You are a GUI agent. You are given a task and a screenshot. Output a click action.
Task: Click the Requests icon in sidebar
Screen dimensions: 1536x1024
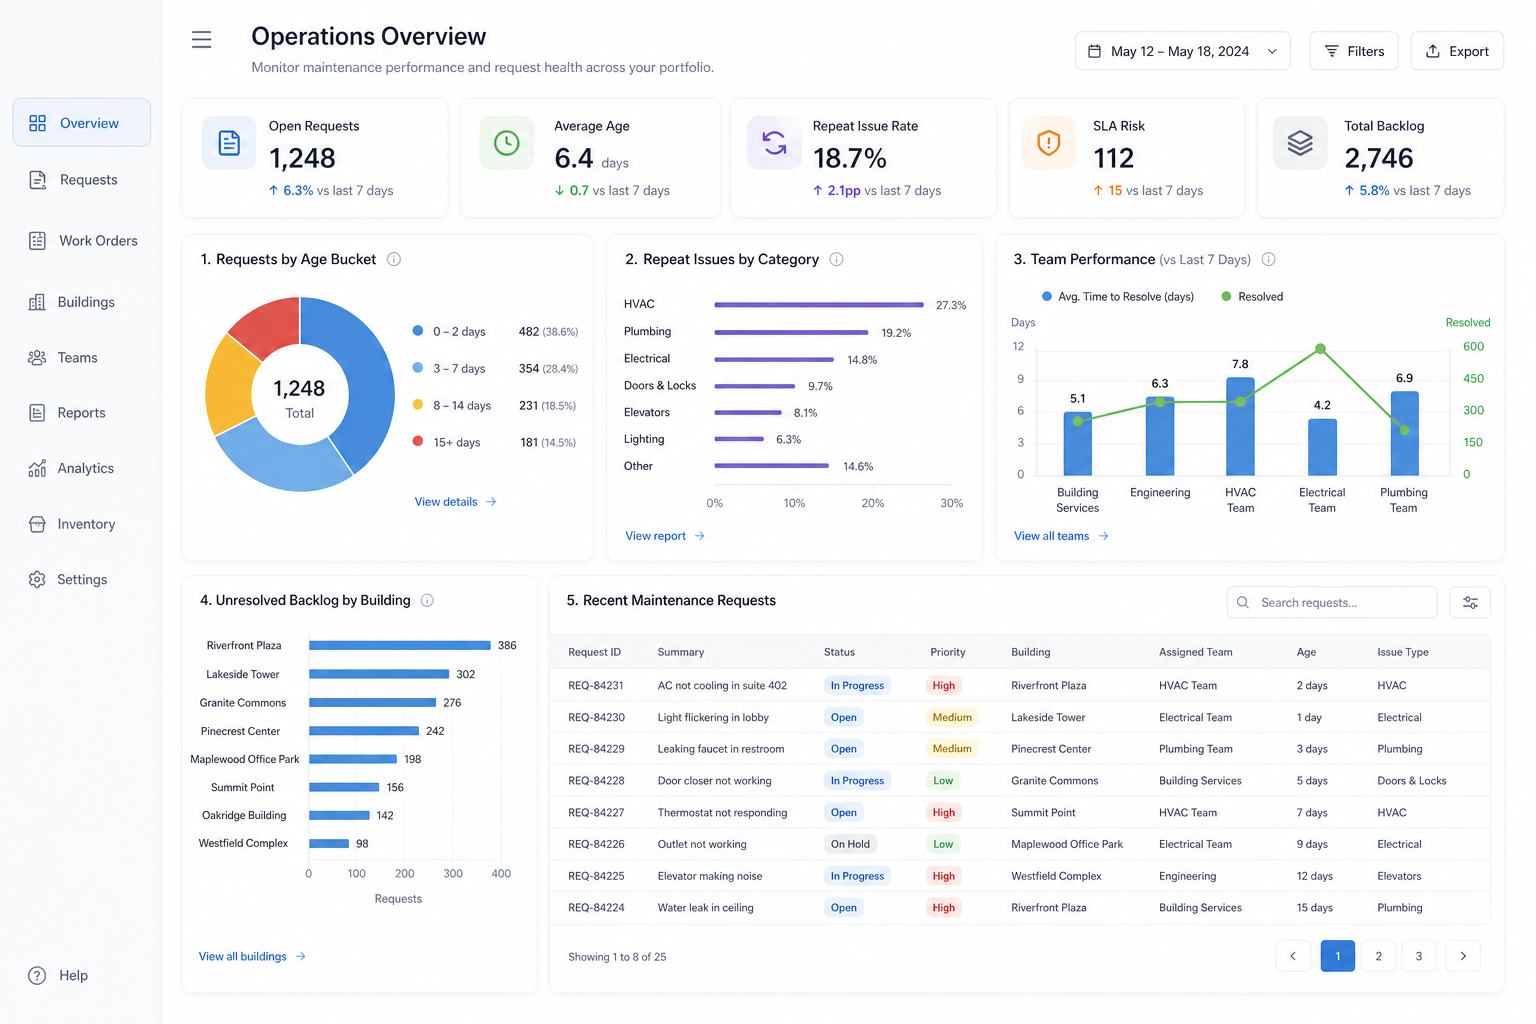click(x=37, y=179)
